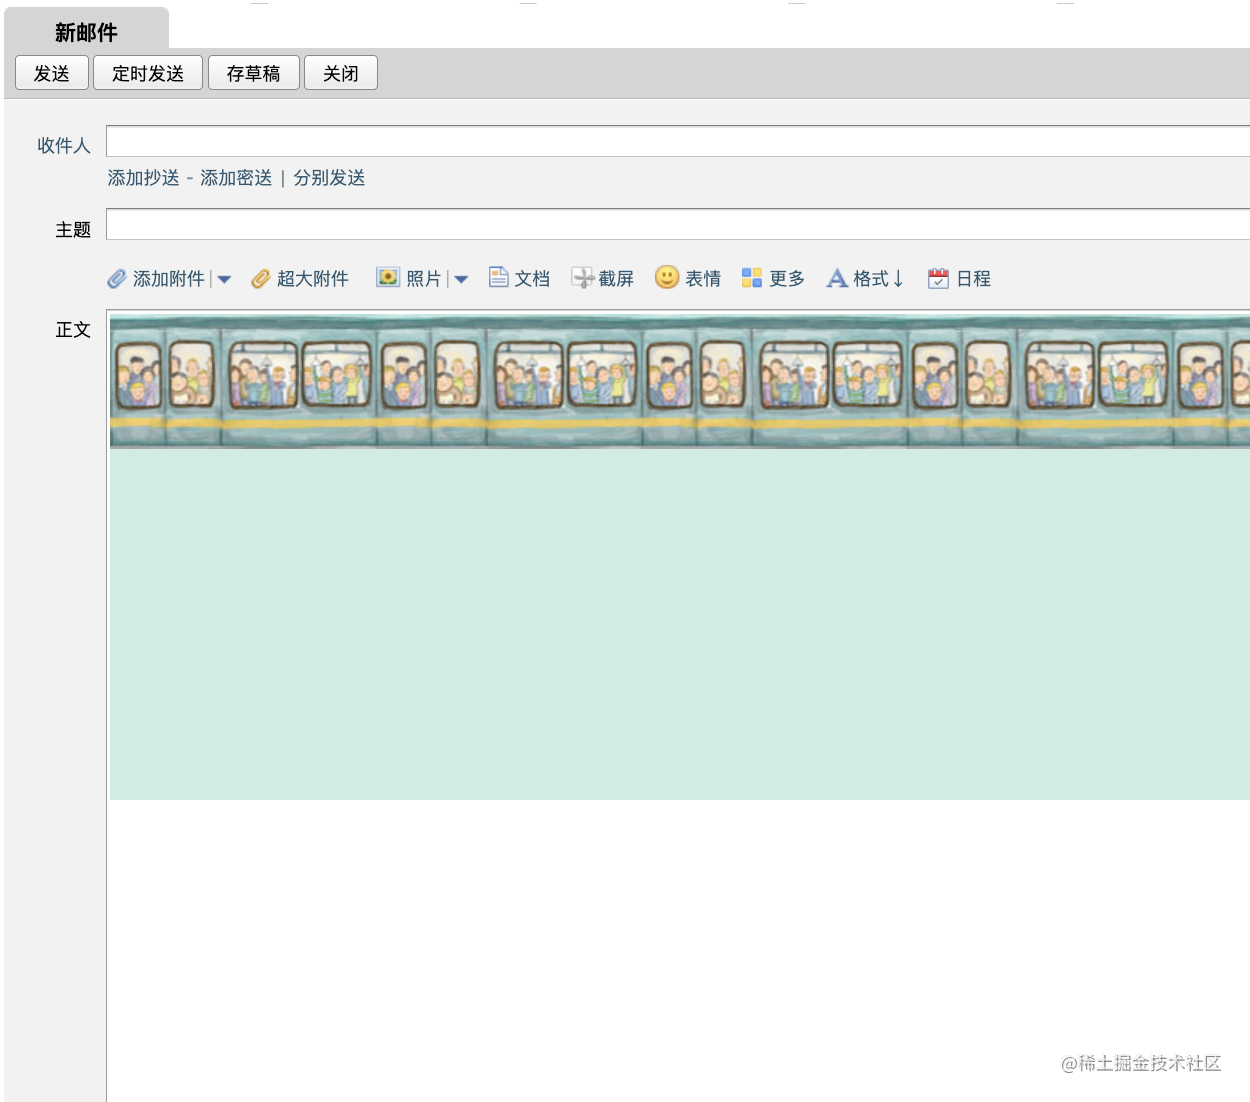Choose 分别发送 to send separately
This screenshot has height=1102, width=1250.
click(329, 178)
